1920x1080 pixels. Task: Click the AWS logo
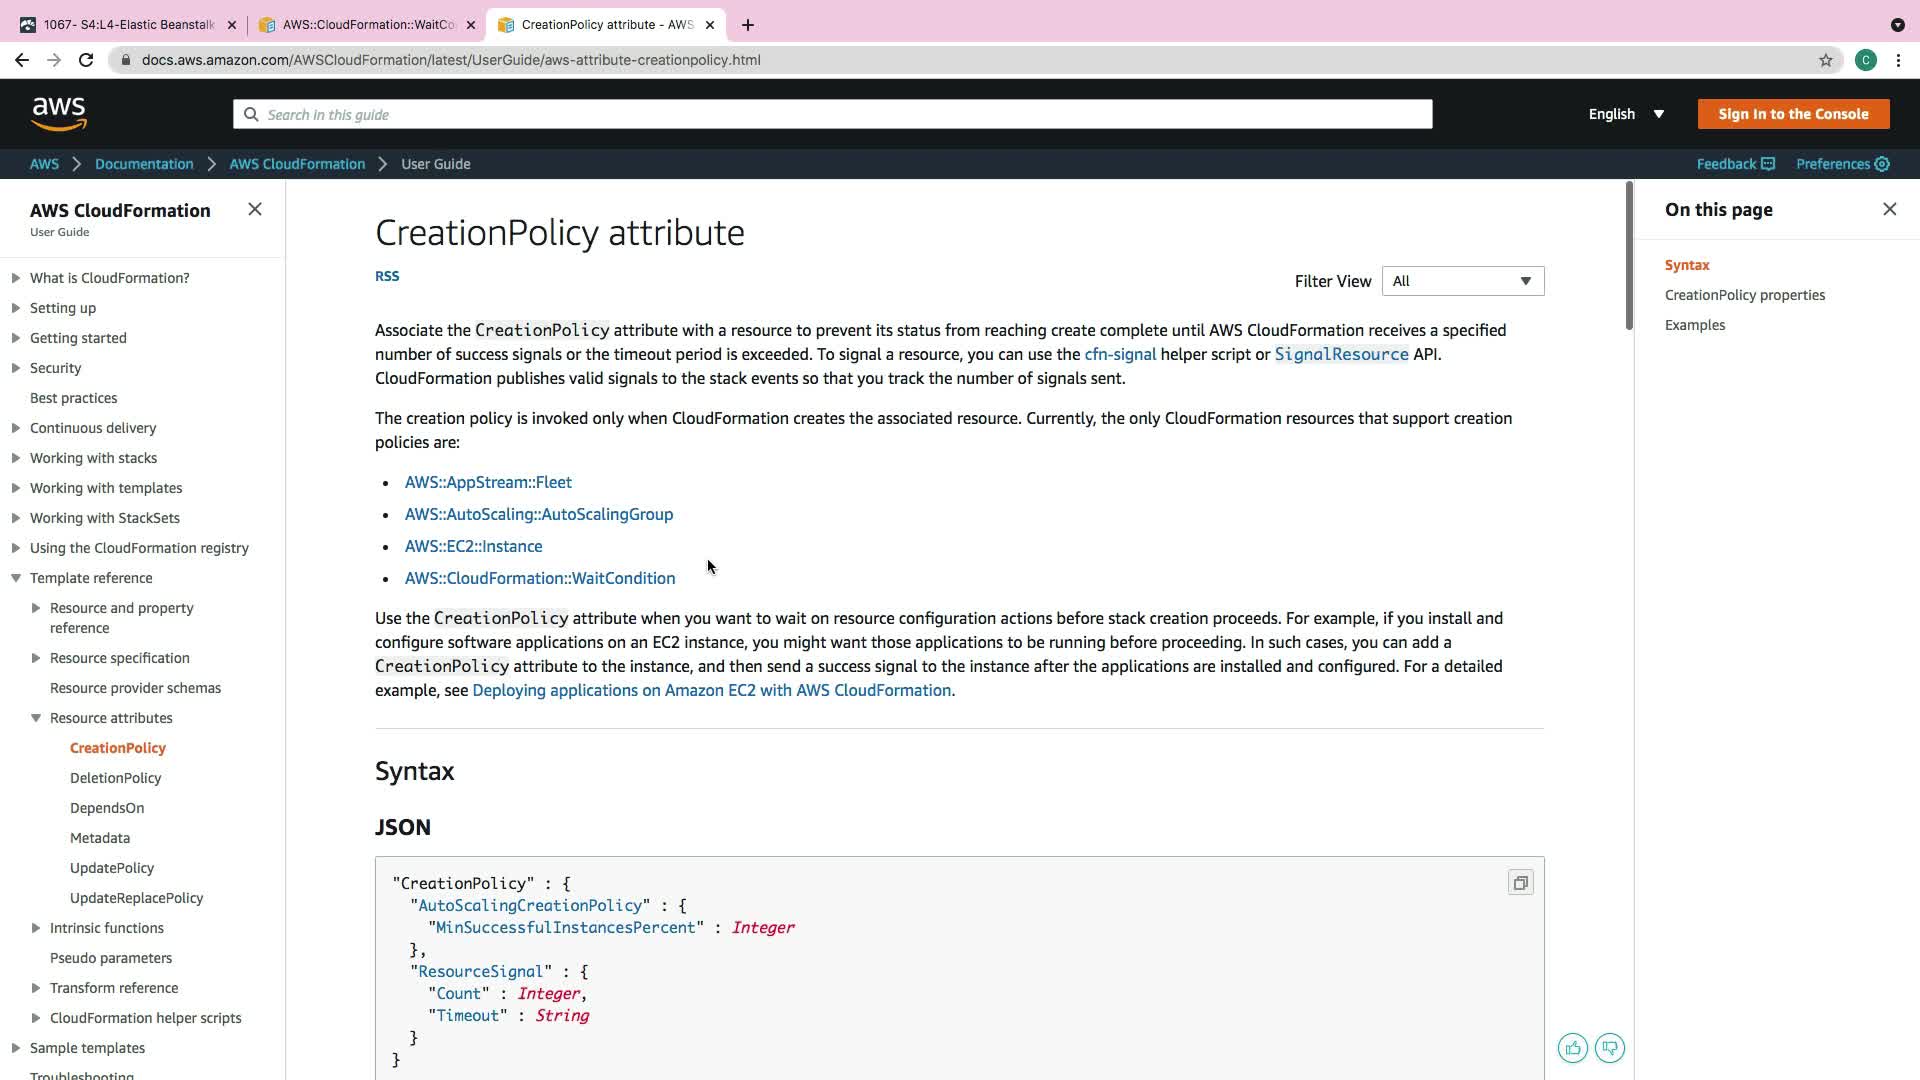click(59, 114)
